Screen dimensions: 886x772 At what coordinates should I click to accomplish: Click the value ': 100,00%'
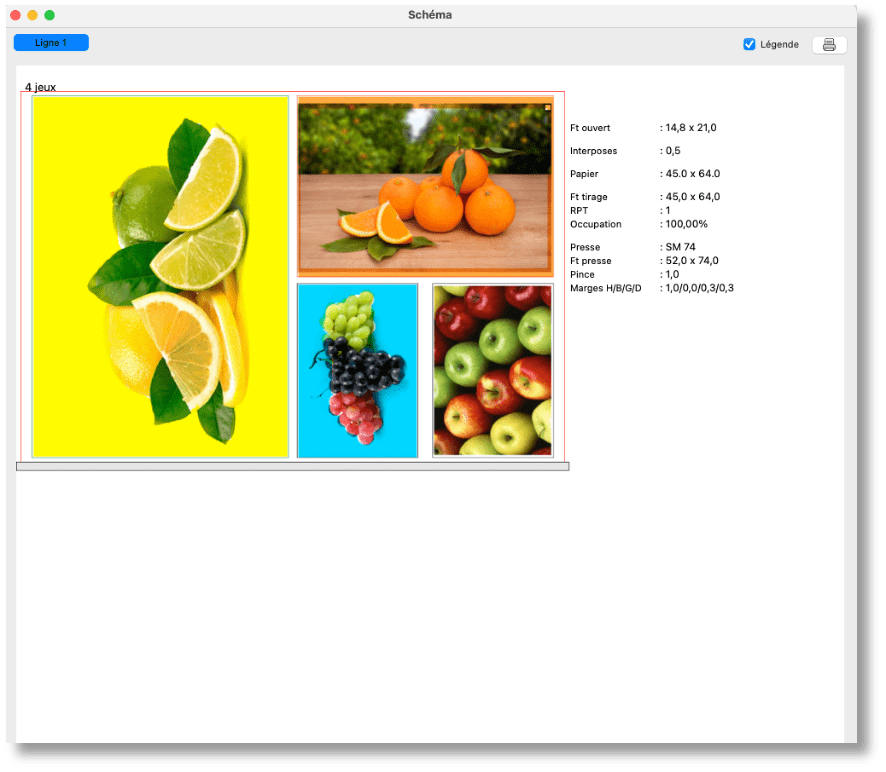683,224
